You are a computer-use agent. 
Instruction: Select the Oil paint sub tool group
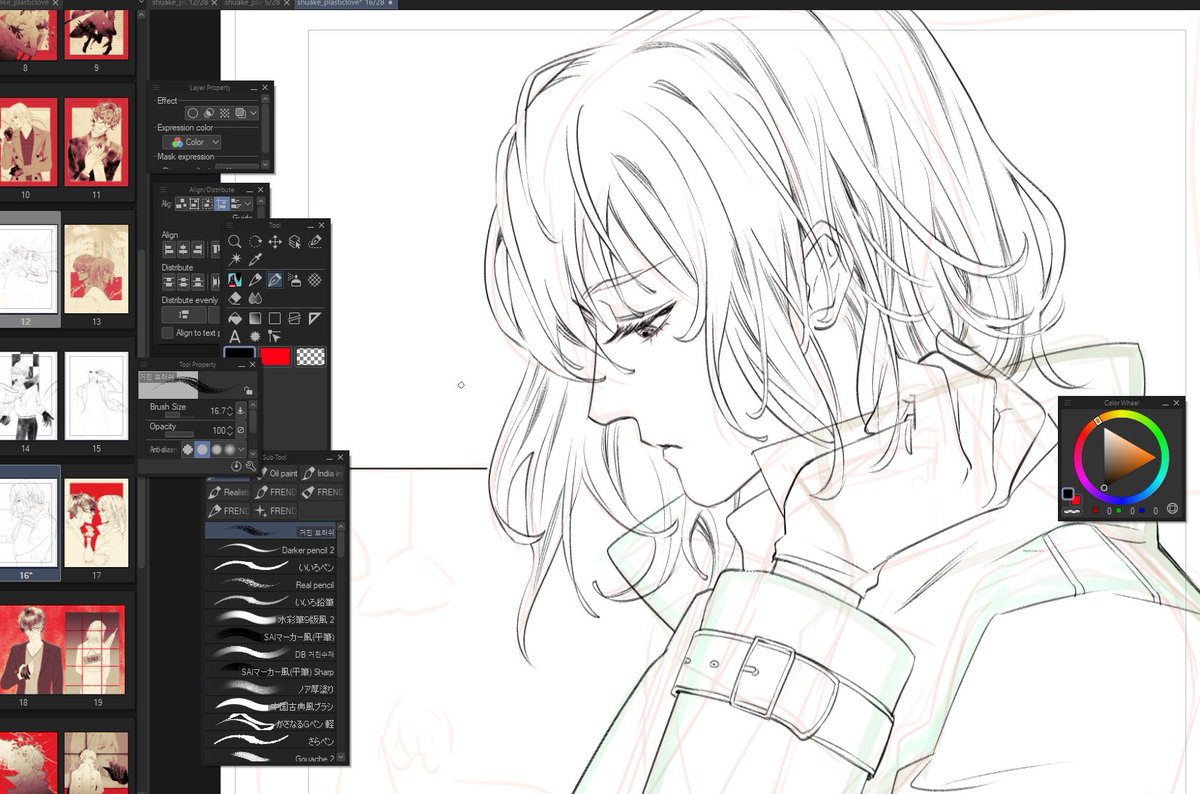278,473
